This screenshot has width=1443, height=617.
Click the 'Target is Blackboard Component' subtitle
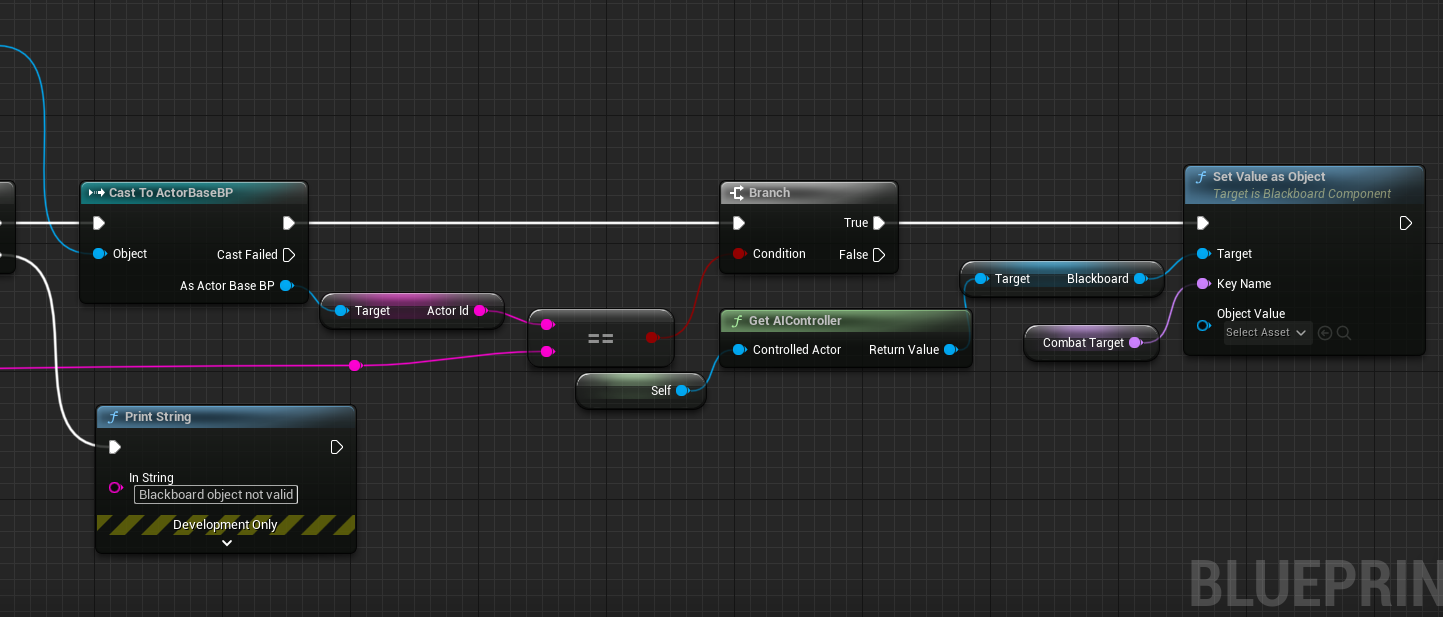pyautogui.click(x=1302, y=194)
